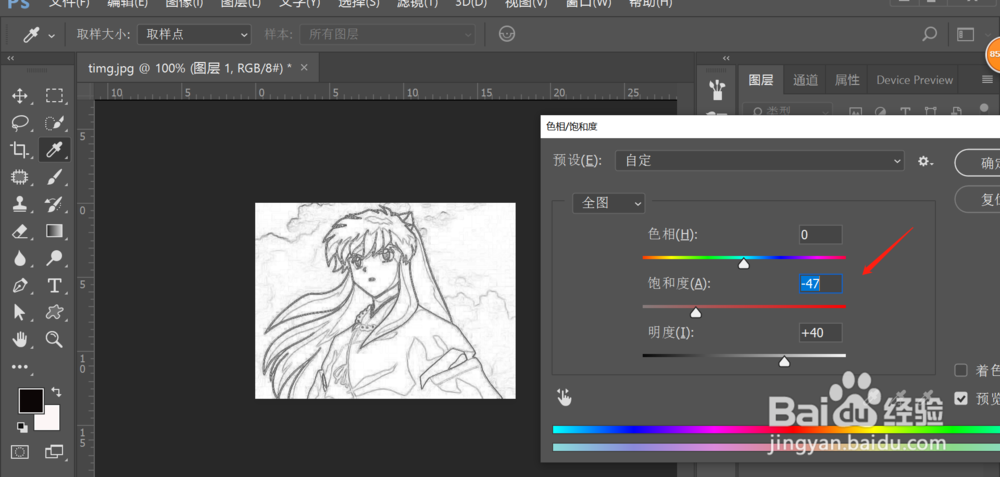This screenshot has height=477, width=1000.
Task: Switch to the Device Preview tab
Action: (915, 80)
